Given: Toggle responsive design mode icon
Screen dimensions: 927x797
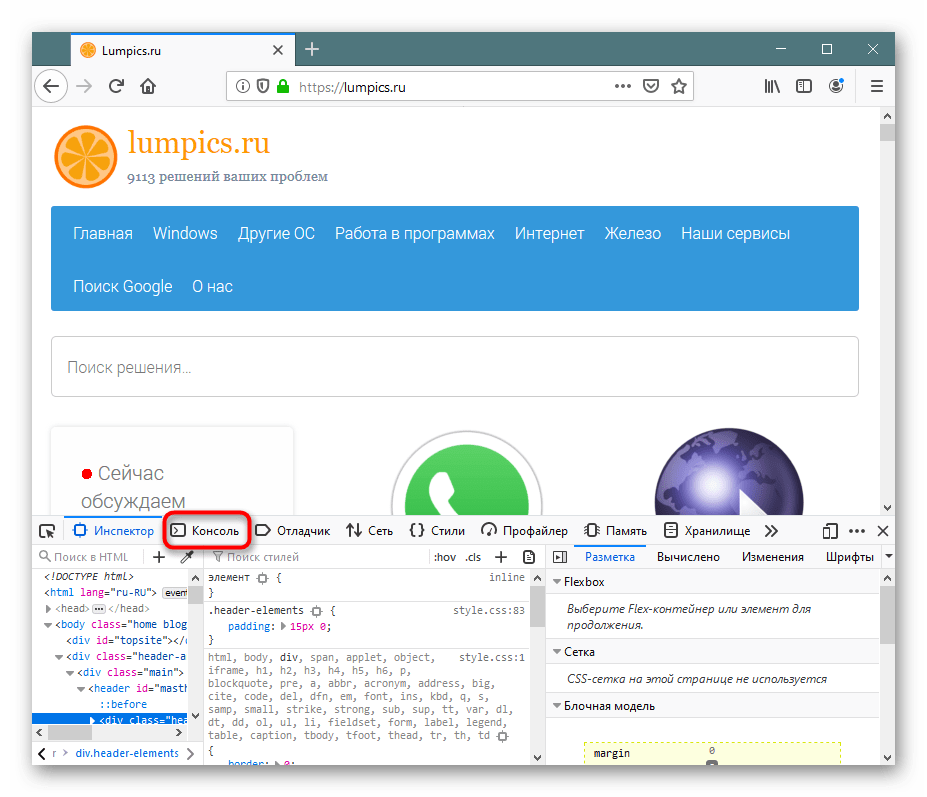Looking at the screenshot, I should click(x=829, y=531).
